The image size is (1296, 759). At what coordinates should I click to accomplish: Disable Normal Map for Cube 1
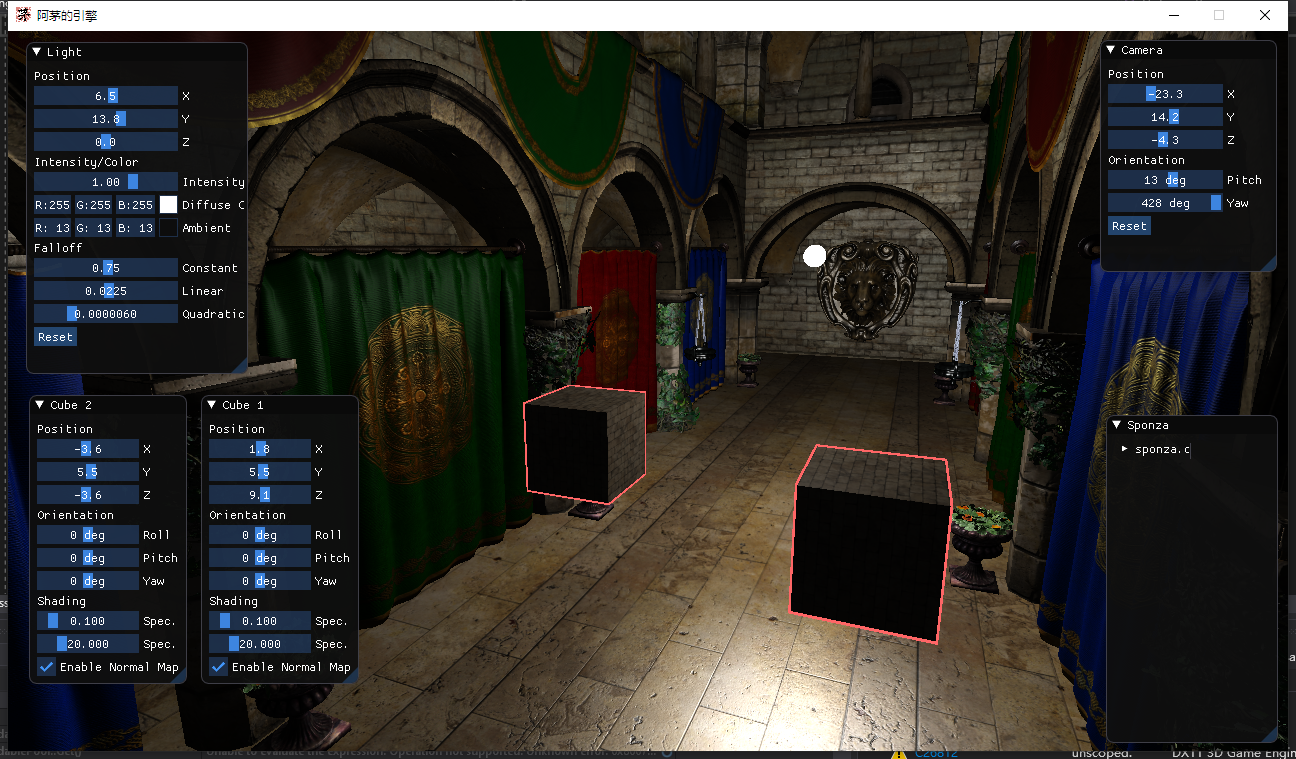tap(219, 667)
